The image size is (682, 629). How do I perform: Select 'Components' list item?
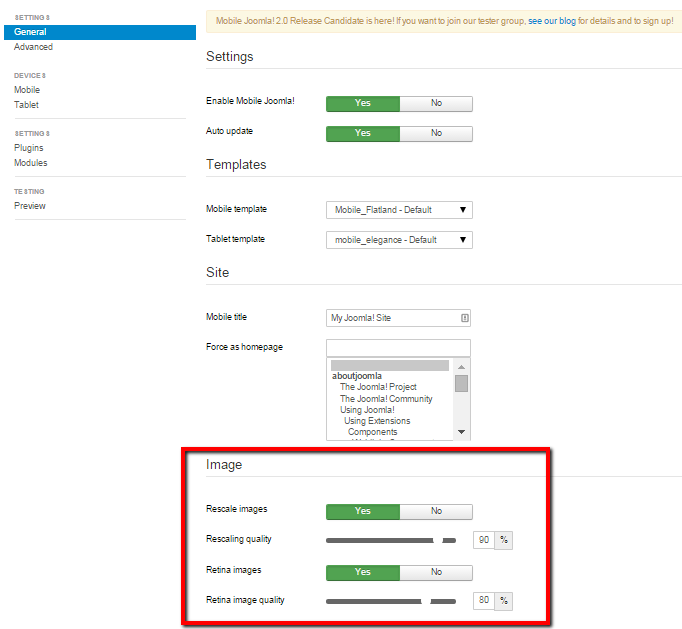372,432
